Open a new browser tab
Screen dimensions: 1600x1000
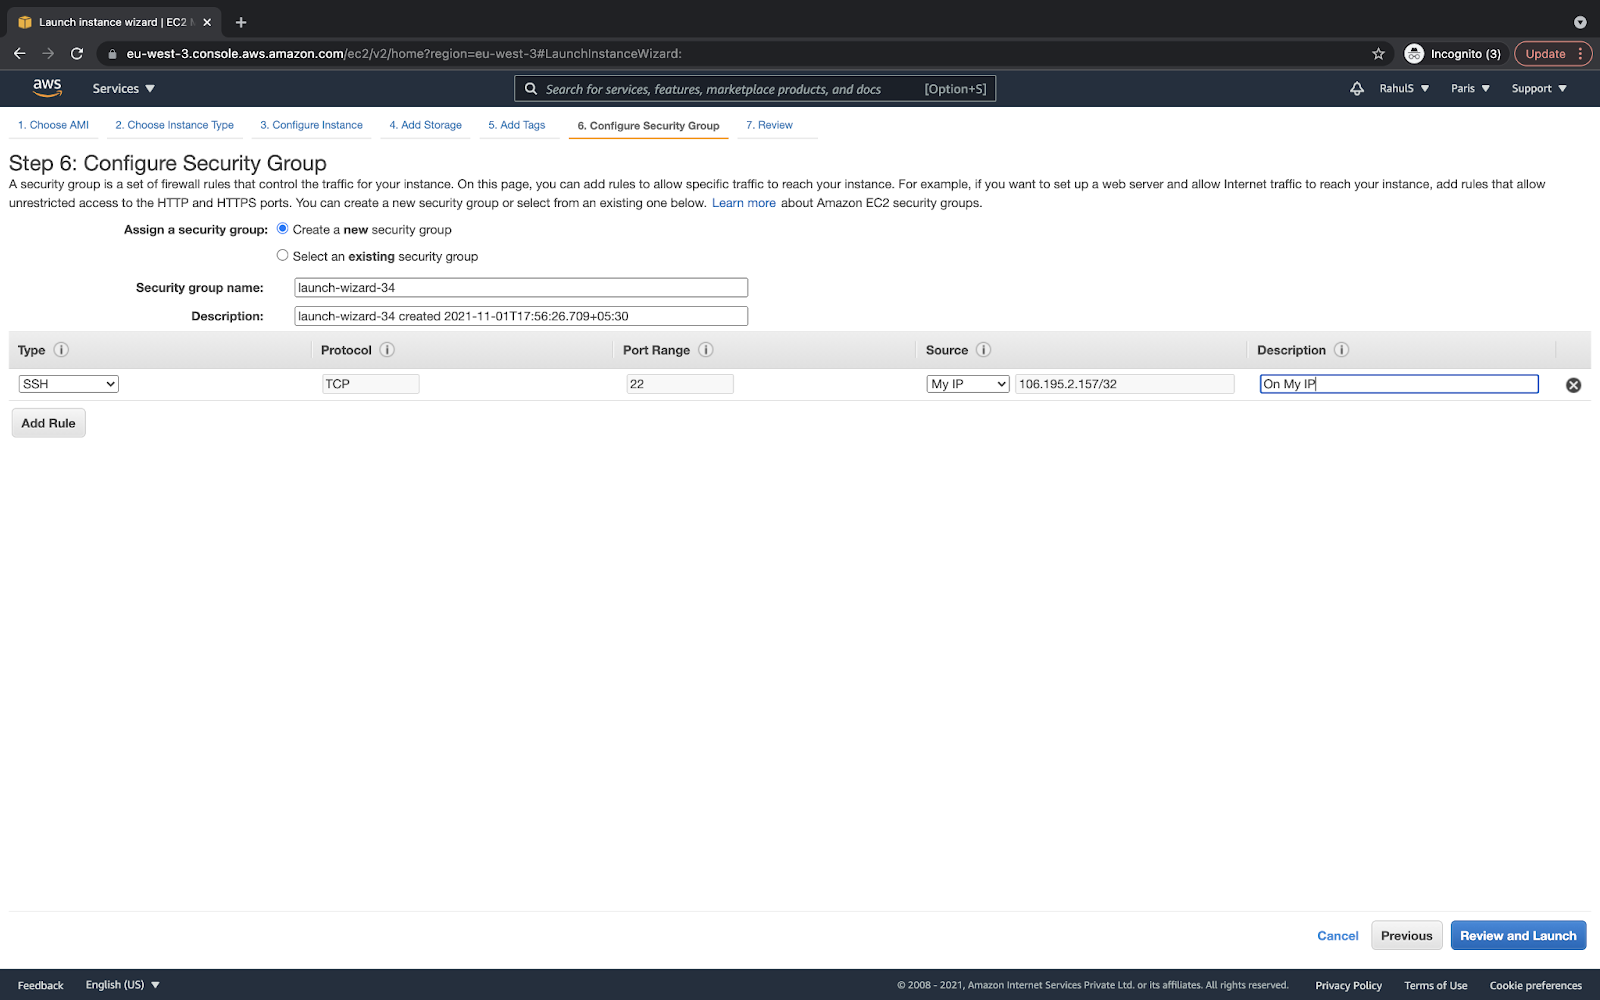[x=241, y=22]
